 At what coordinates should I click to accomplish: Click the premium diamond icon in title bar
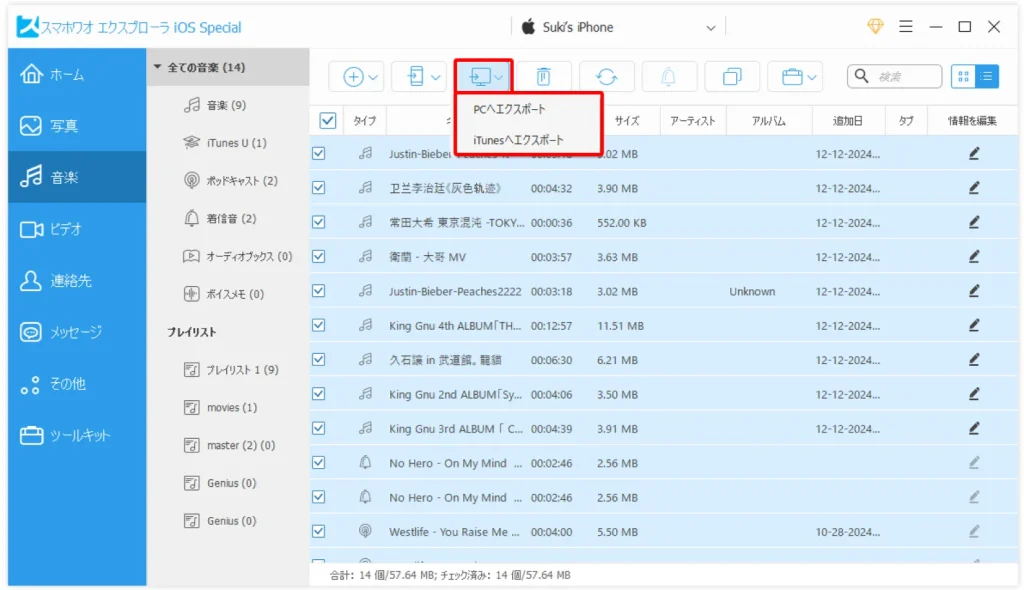[x=876, y=27]
